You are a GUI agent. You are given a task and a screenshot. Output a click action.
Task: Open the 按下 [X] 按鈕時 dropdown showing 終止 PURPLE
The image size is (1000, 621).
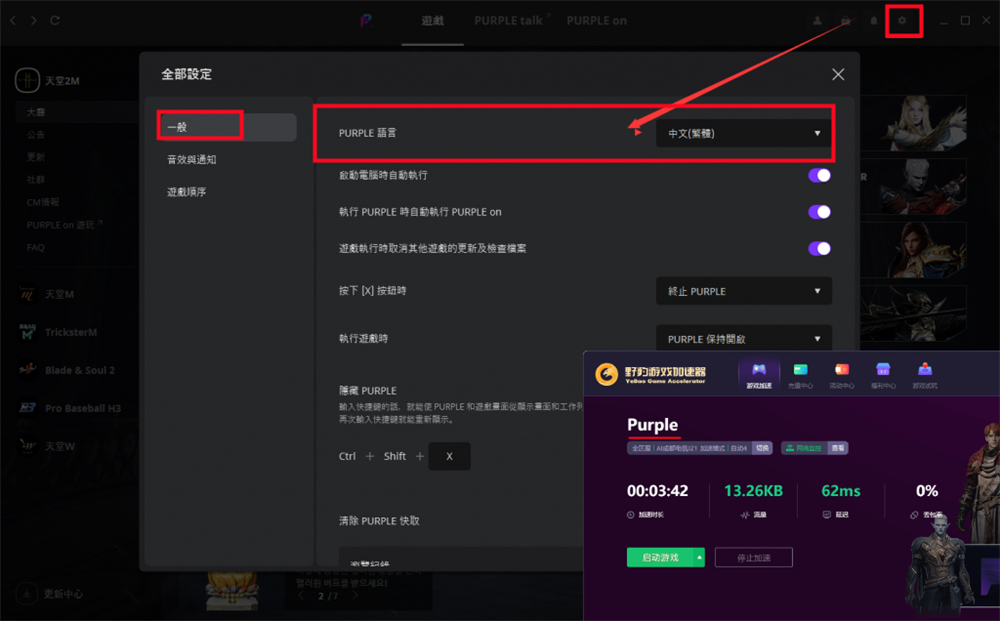point(744,291)
